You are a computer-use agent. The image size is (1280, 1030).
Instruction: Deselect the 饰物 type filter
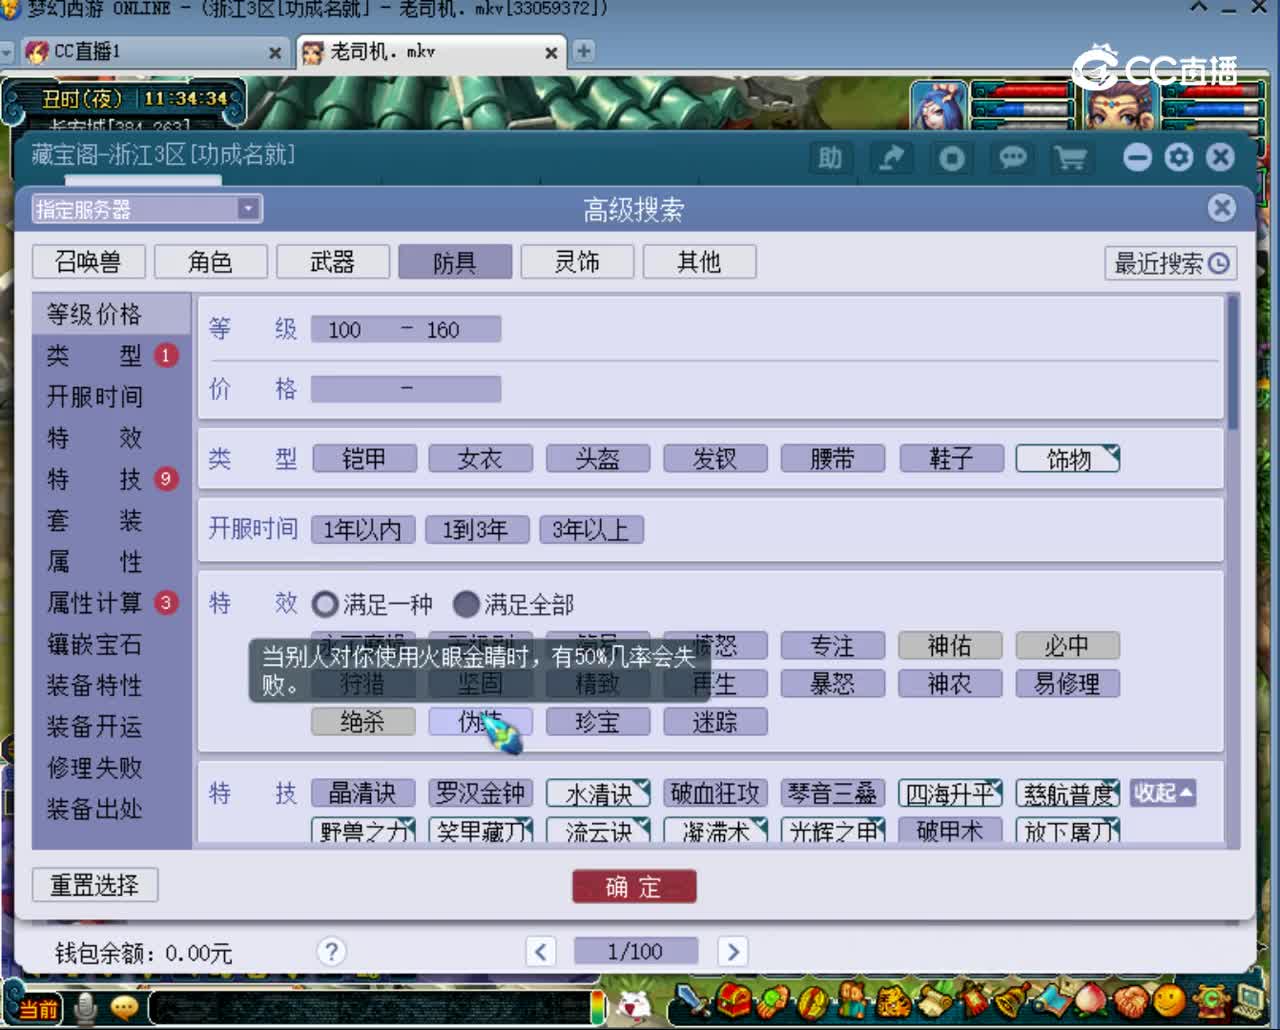tap(1068, 459)
